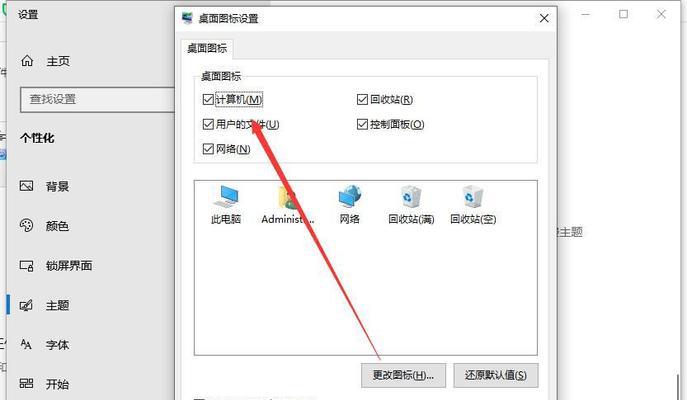Image resolution: width=687 pixels, height=400 pixels.
Task: Focus the 查找设置 search field
Action: pyautogui.click(x=97, y=99)
